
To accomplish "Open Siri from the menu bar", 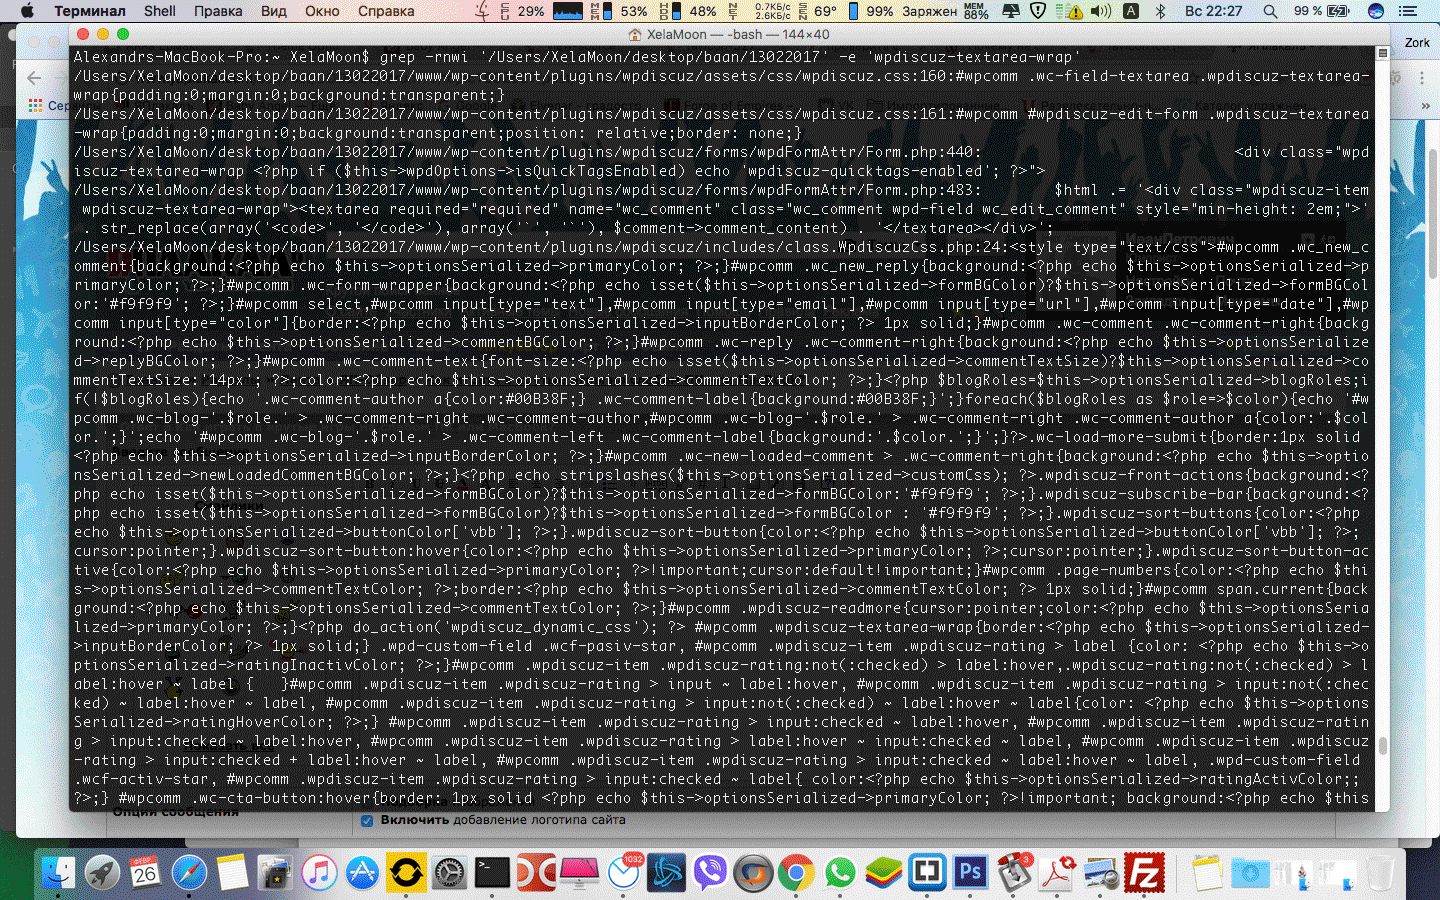I will click(1376, 11).
